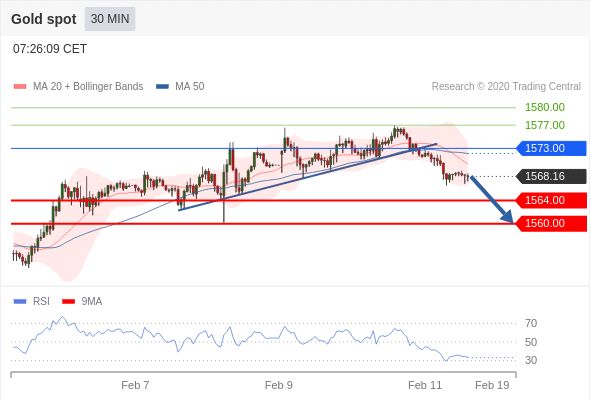This screenshot has height=400, width=590.
Task: Click the Feb 19 date marker
Action: 492,385
